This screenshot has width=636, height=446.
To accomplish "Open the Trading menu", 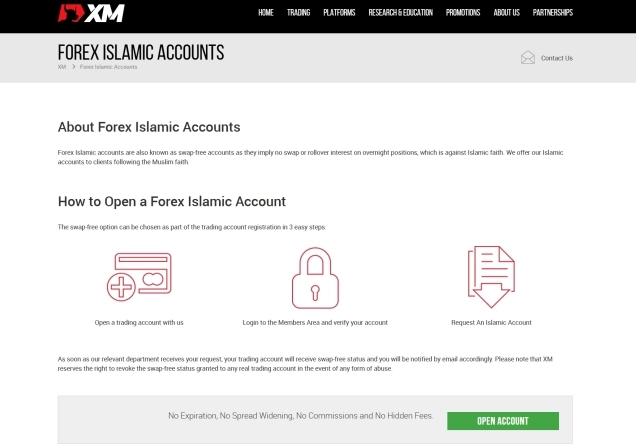I will pyautogui.click(x=299, y=13).
